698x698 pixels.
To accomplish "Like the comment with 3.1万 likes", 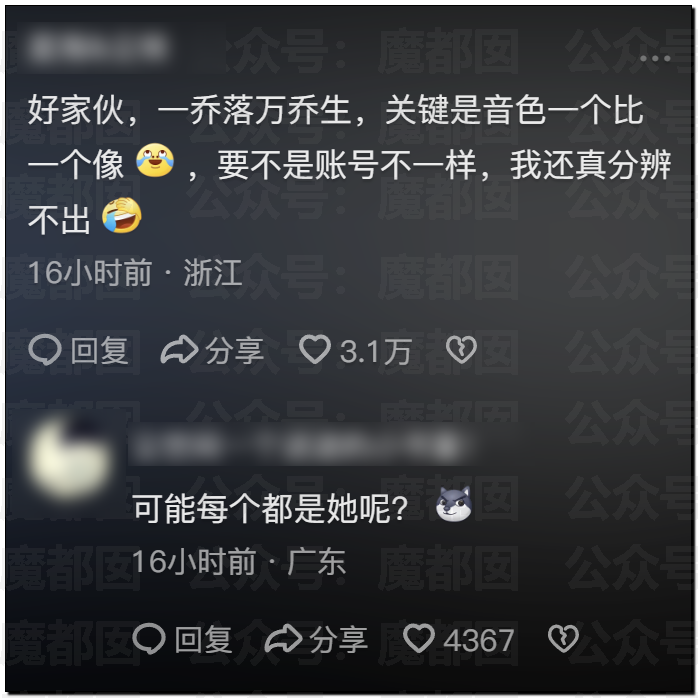I will (x=315, y=349).
